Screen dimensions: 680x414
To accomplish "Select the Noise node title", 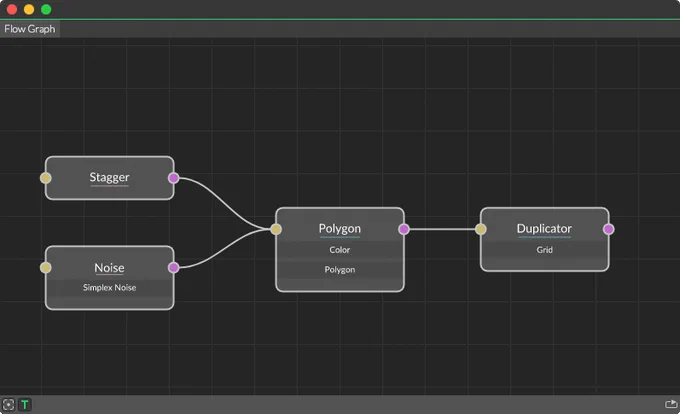I will click(x=109, y=267).
